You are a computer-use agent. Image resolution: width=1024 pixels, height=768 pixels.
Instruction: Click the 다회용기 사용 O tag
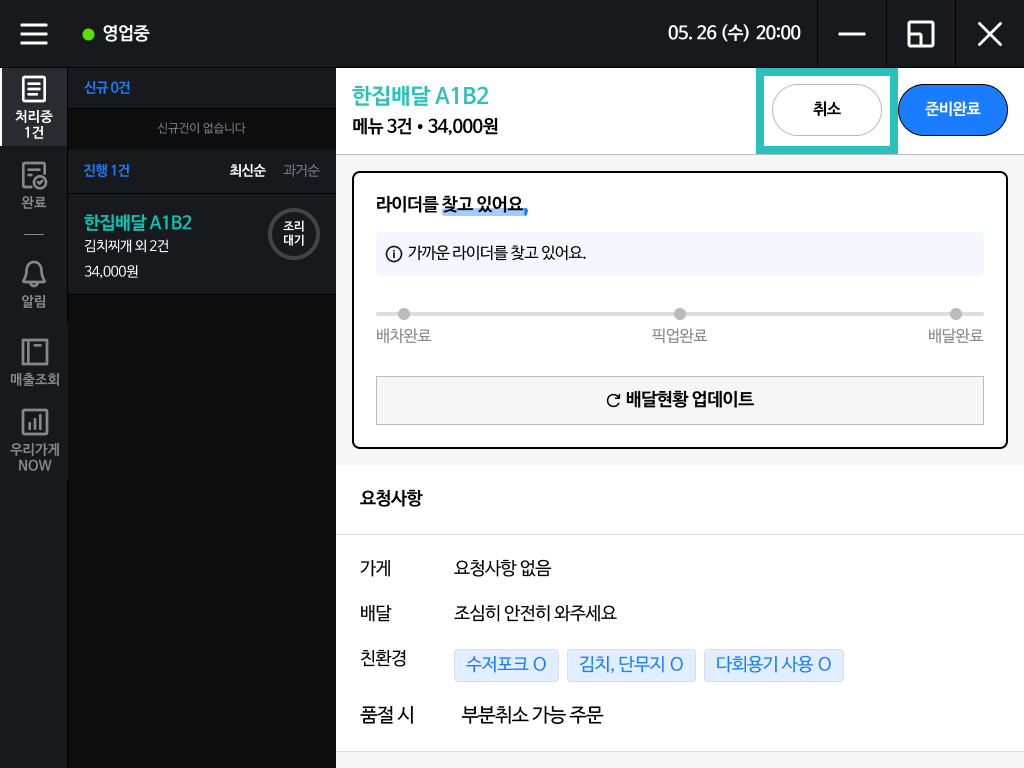tap(773, 665)
